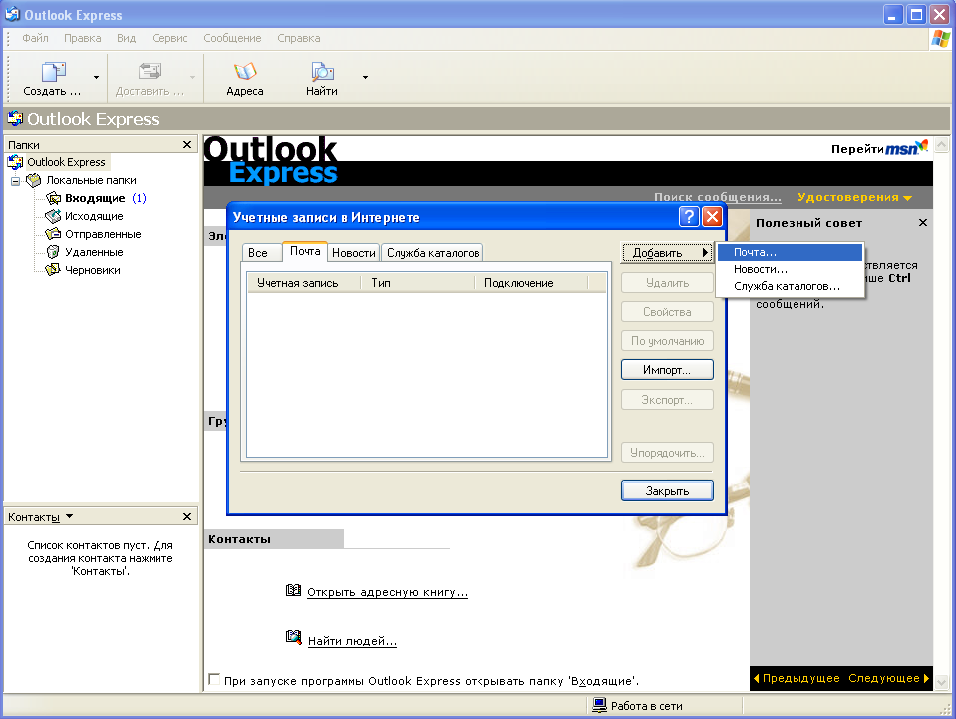Viewport: 956px width, 719px height.
Task: Open the Найти людей link
Action: pos(352,641)
